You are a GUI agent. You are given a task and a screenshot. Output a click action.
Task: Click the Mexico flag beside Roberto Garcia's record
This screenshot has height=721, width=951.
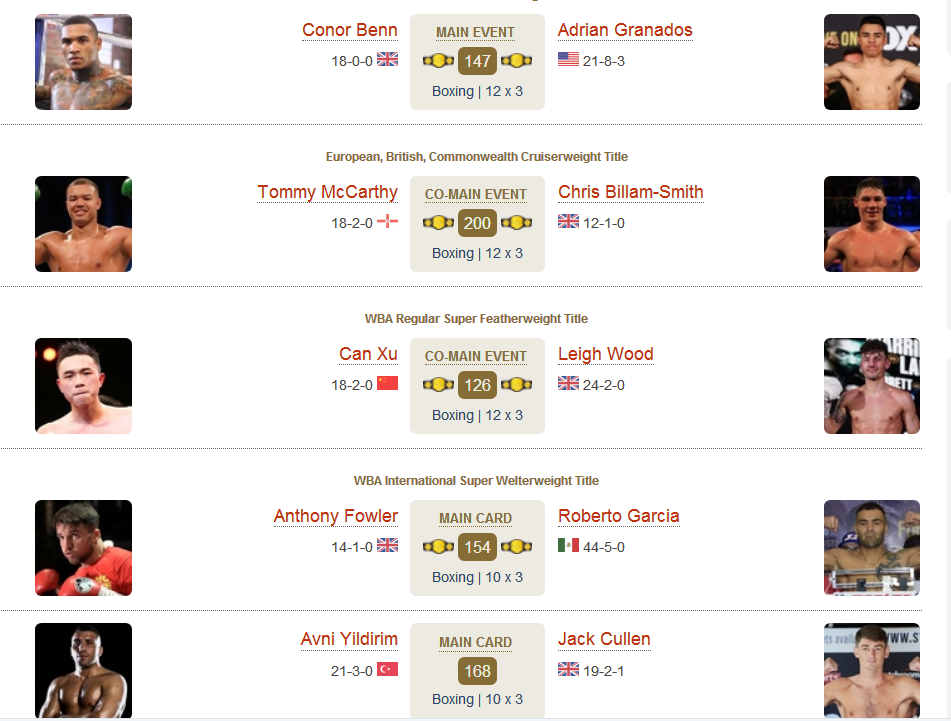click(x=568, y=545)
